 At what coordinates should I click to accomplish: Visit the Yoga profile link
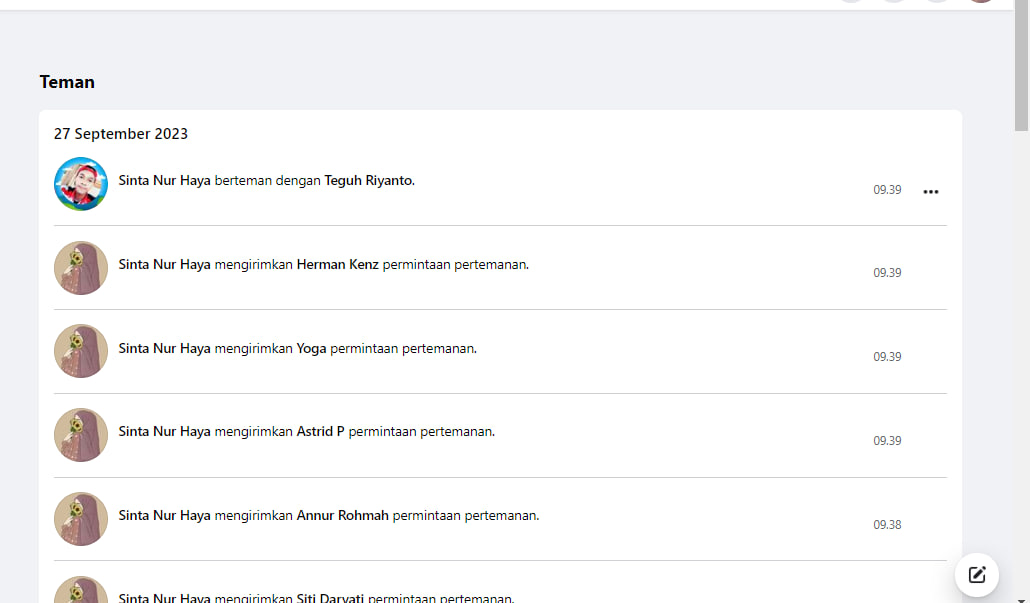click(311, 349)
